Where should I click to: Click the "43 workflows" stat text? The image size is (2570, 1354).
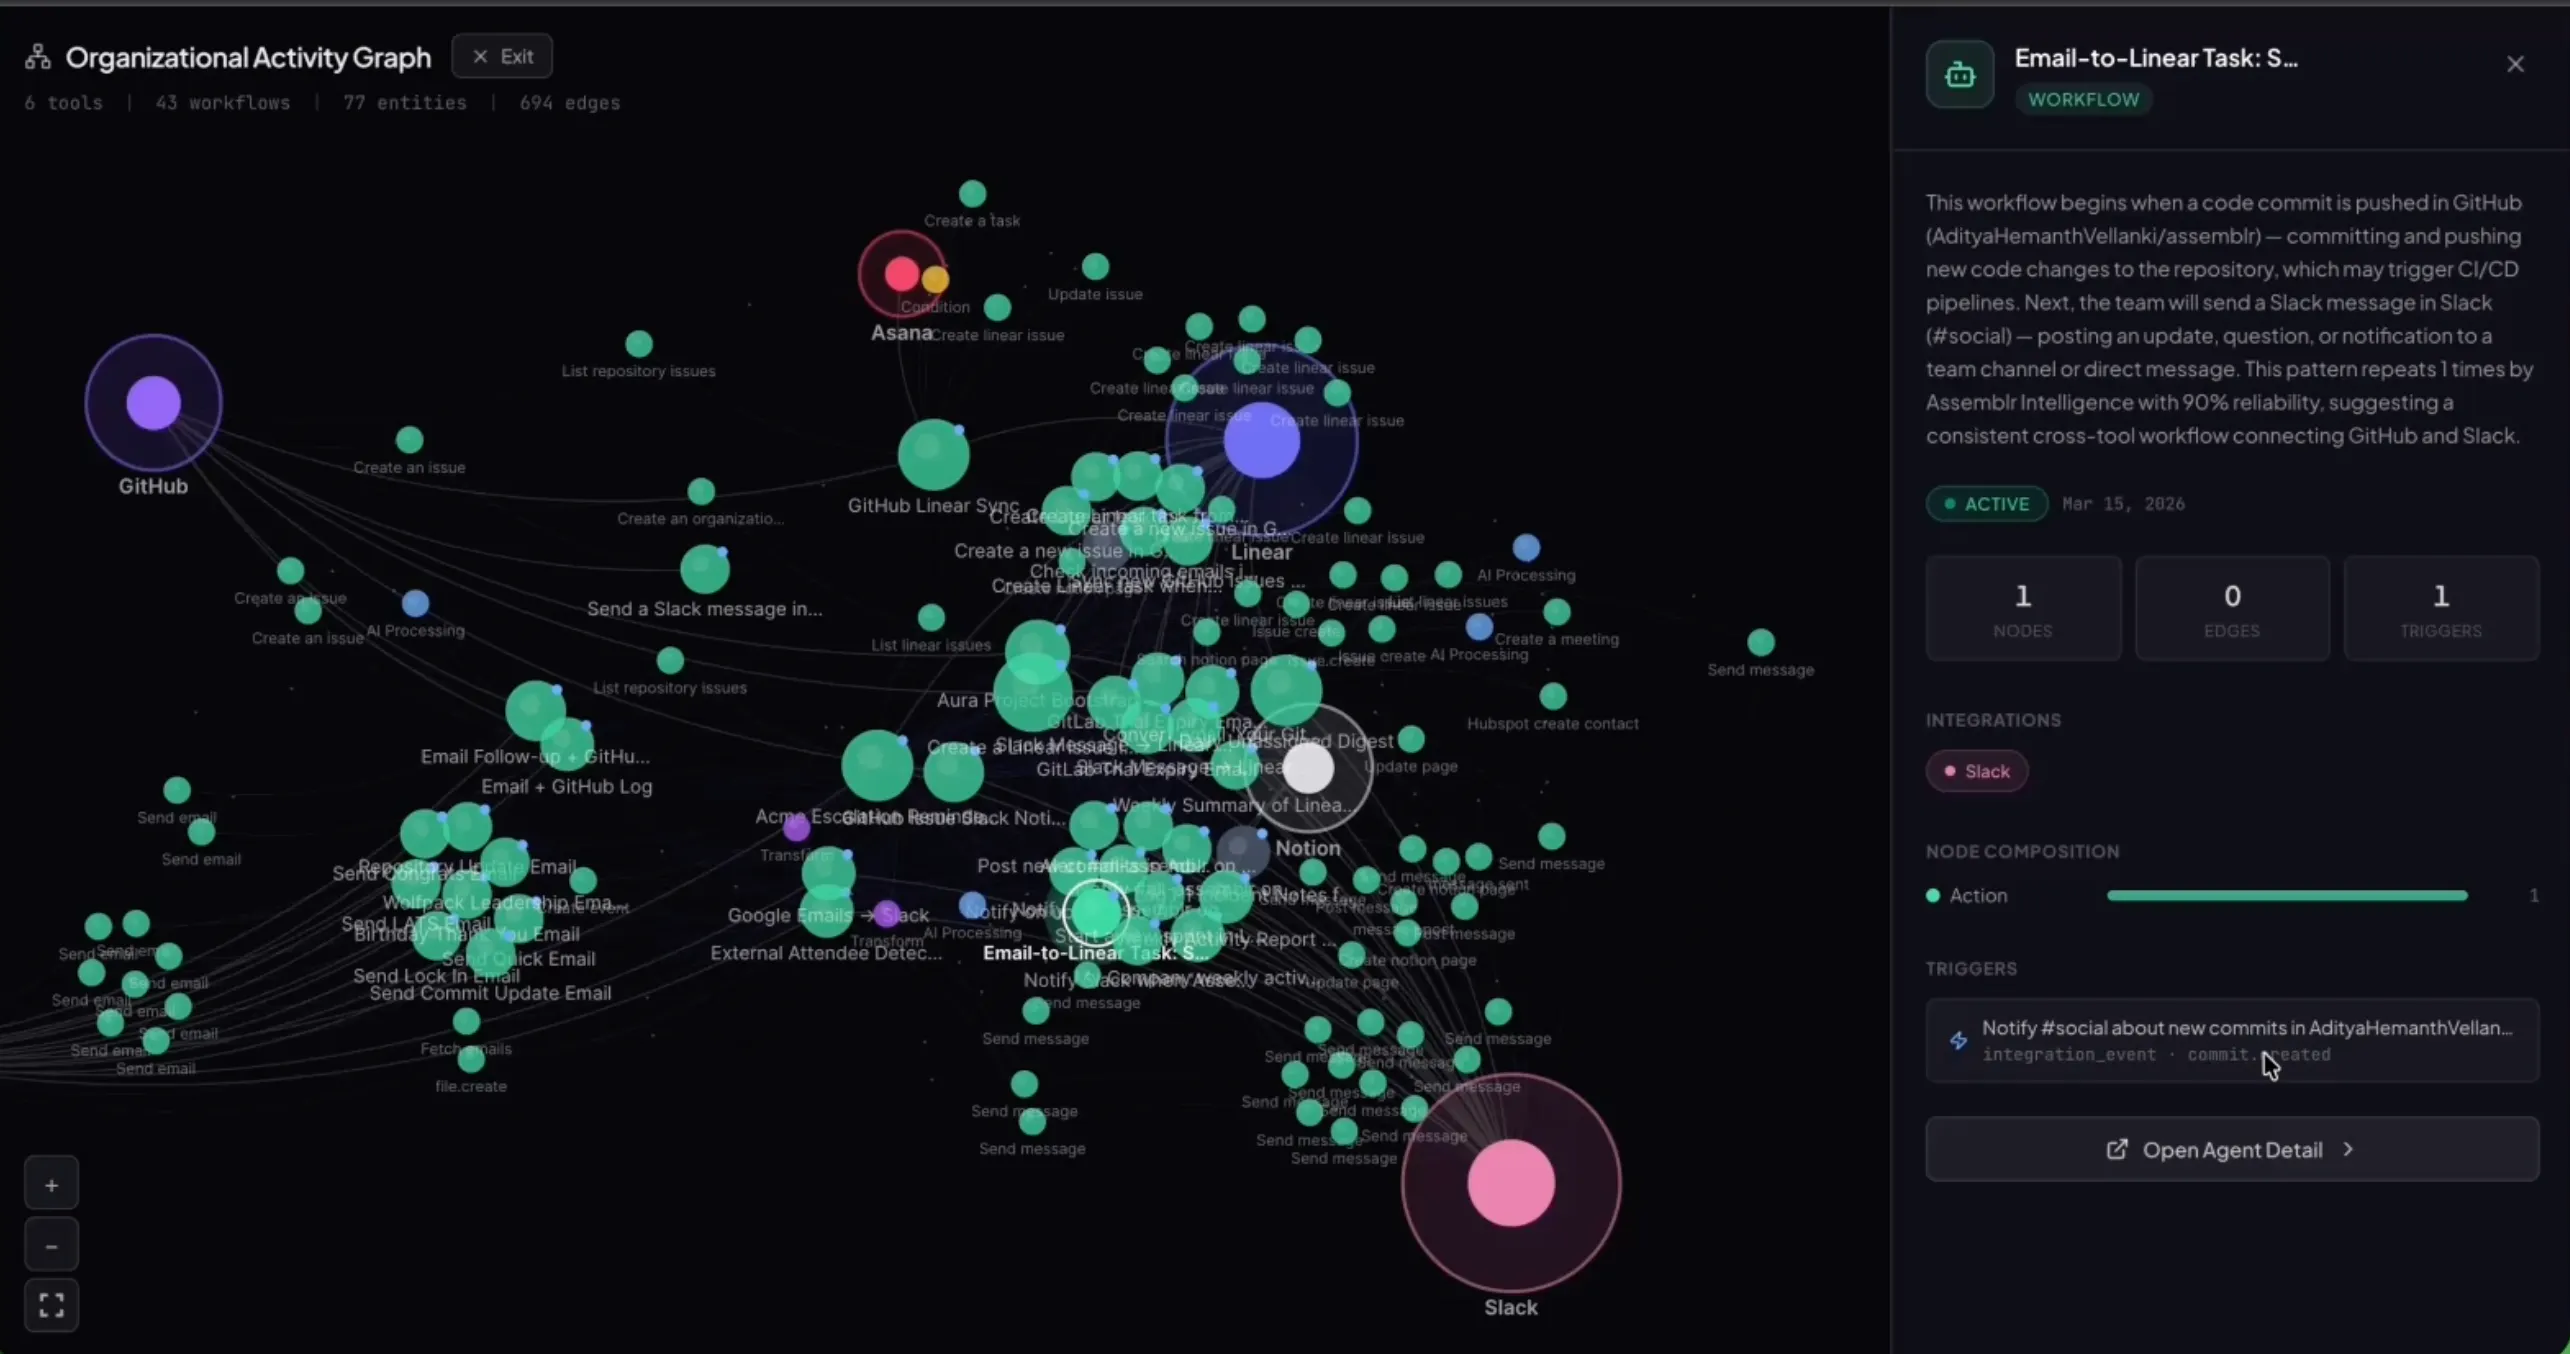pyautogui.click(x=223, y=103)
